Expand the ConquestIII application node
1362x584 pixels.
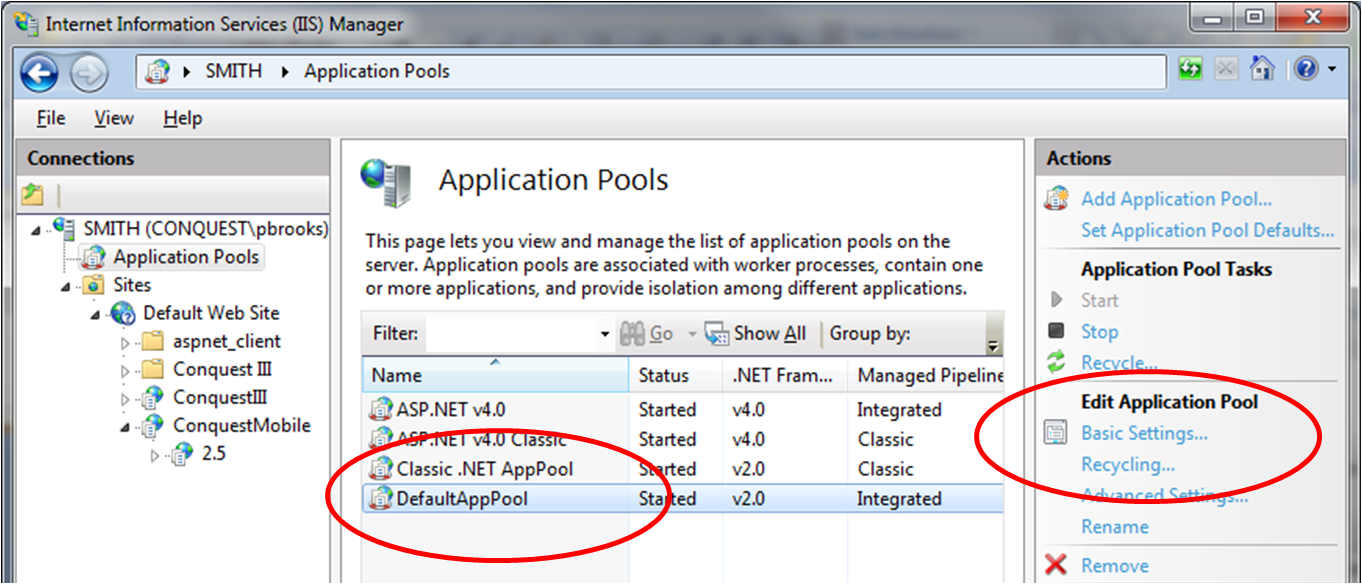(126, 398)
